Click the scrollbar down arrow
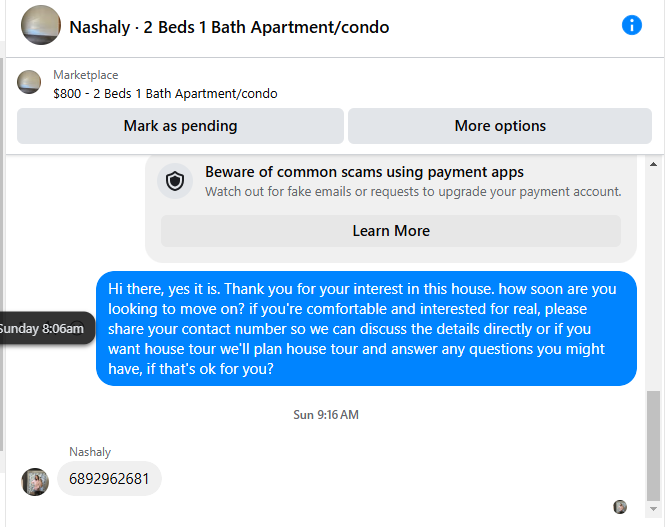669x527 pixels. [654, 518]
